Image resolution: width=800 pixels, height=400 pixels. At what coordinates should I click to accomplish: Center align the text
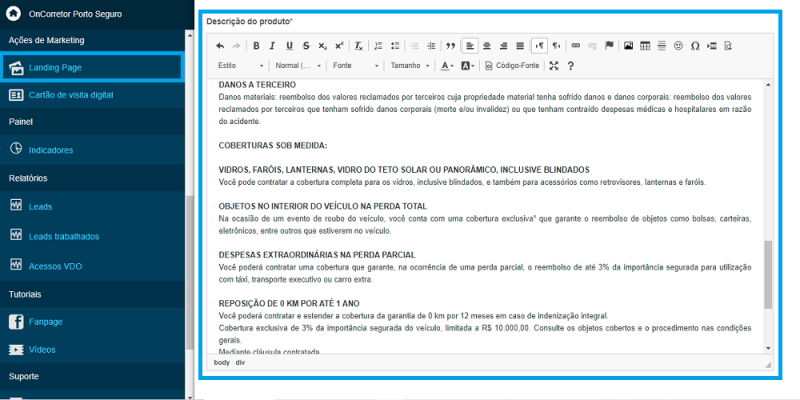[487, 46]
